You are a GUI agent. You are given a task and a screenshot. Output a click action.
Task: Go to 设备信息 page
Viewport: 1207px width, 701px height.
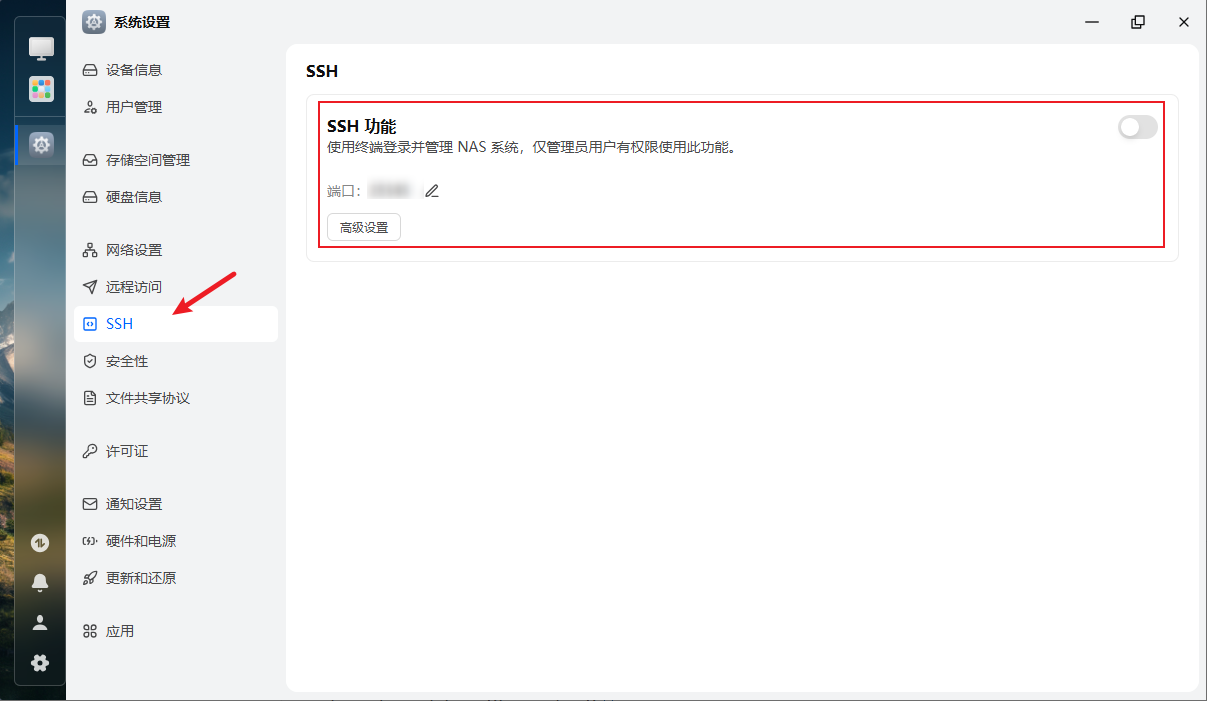(x=134, y=70)
